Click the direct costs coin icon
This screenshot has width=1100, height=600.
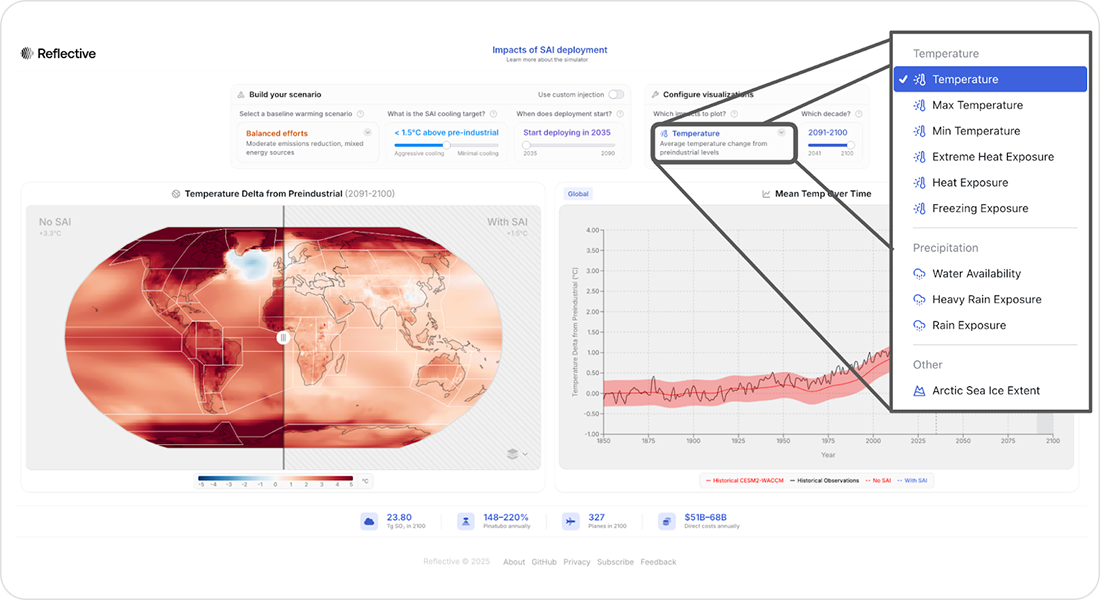coord(667,521)
